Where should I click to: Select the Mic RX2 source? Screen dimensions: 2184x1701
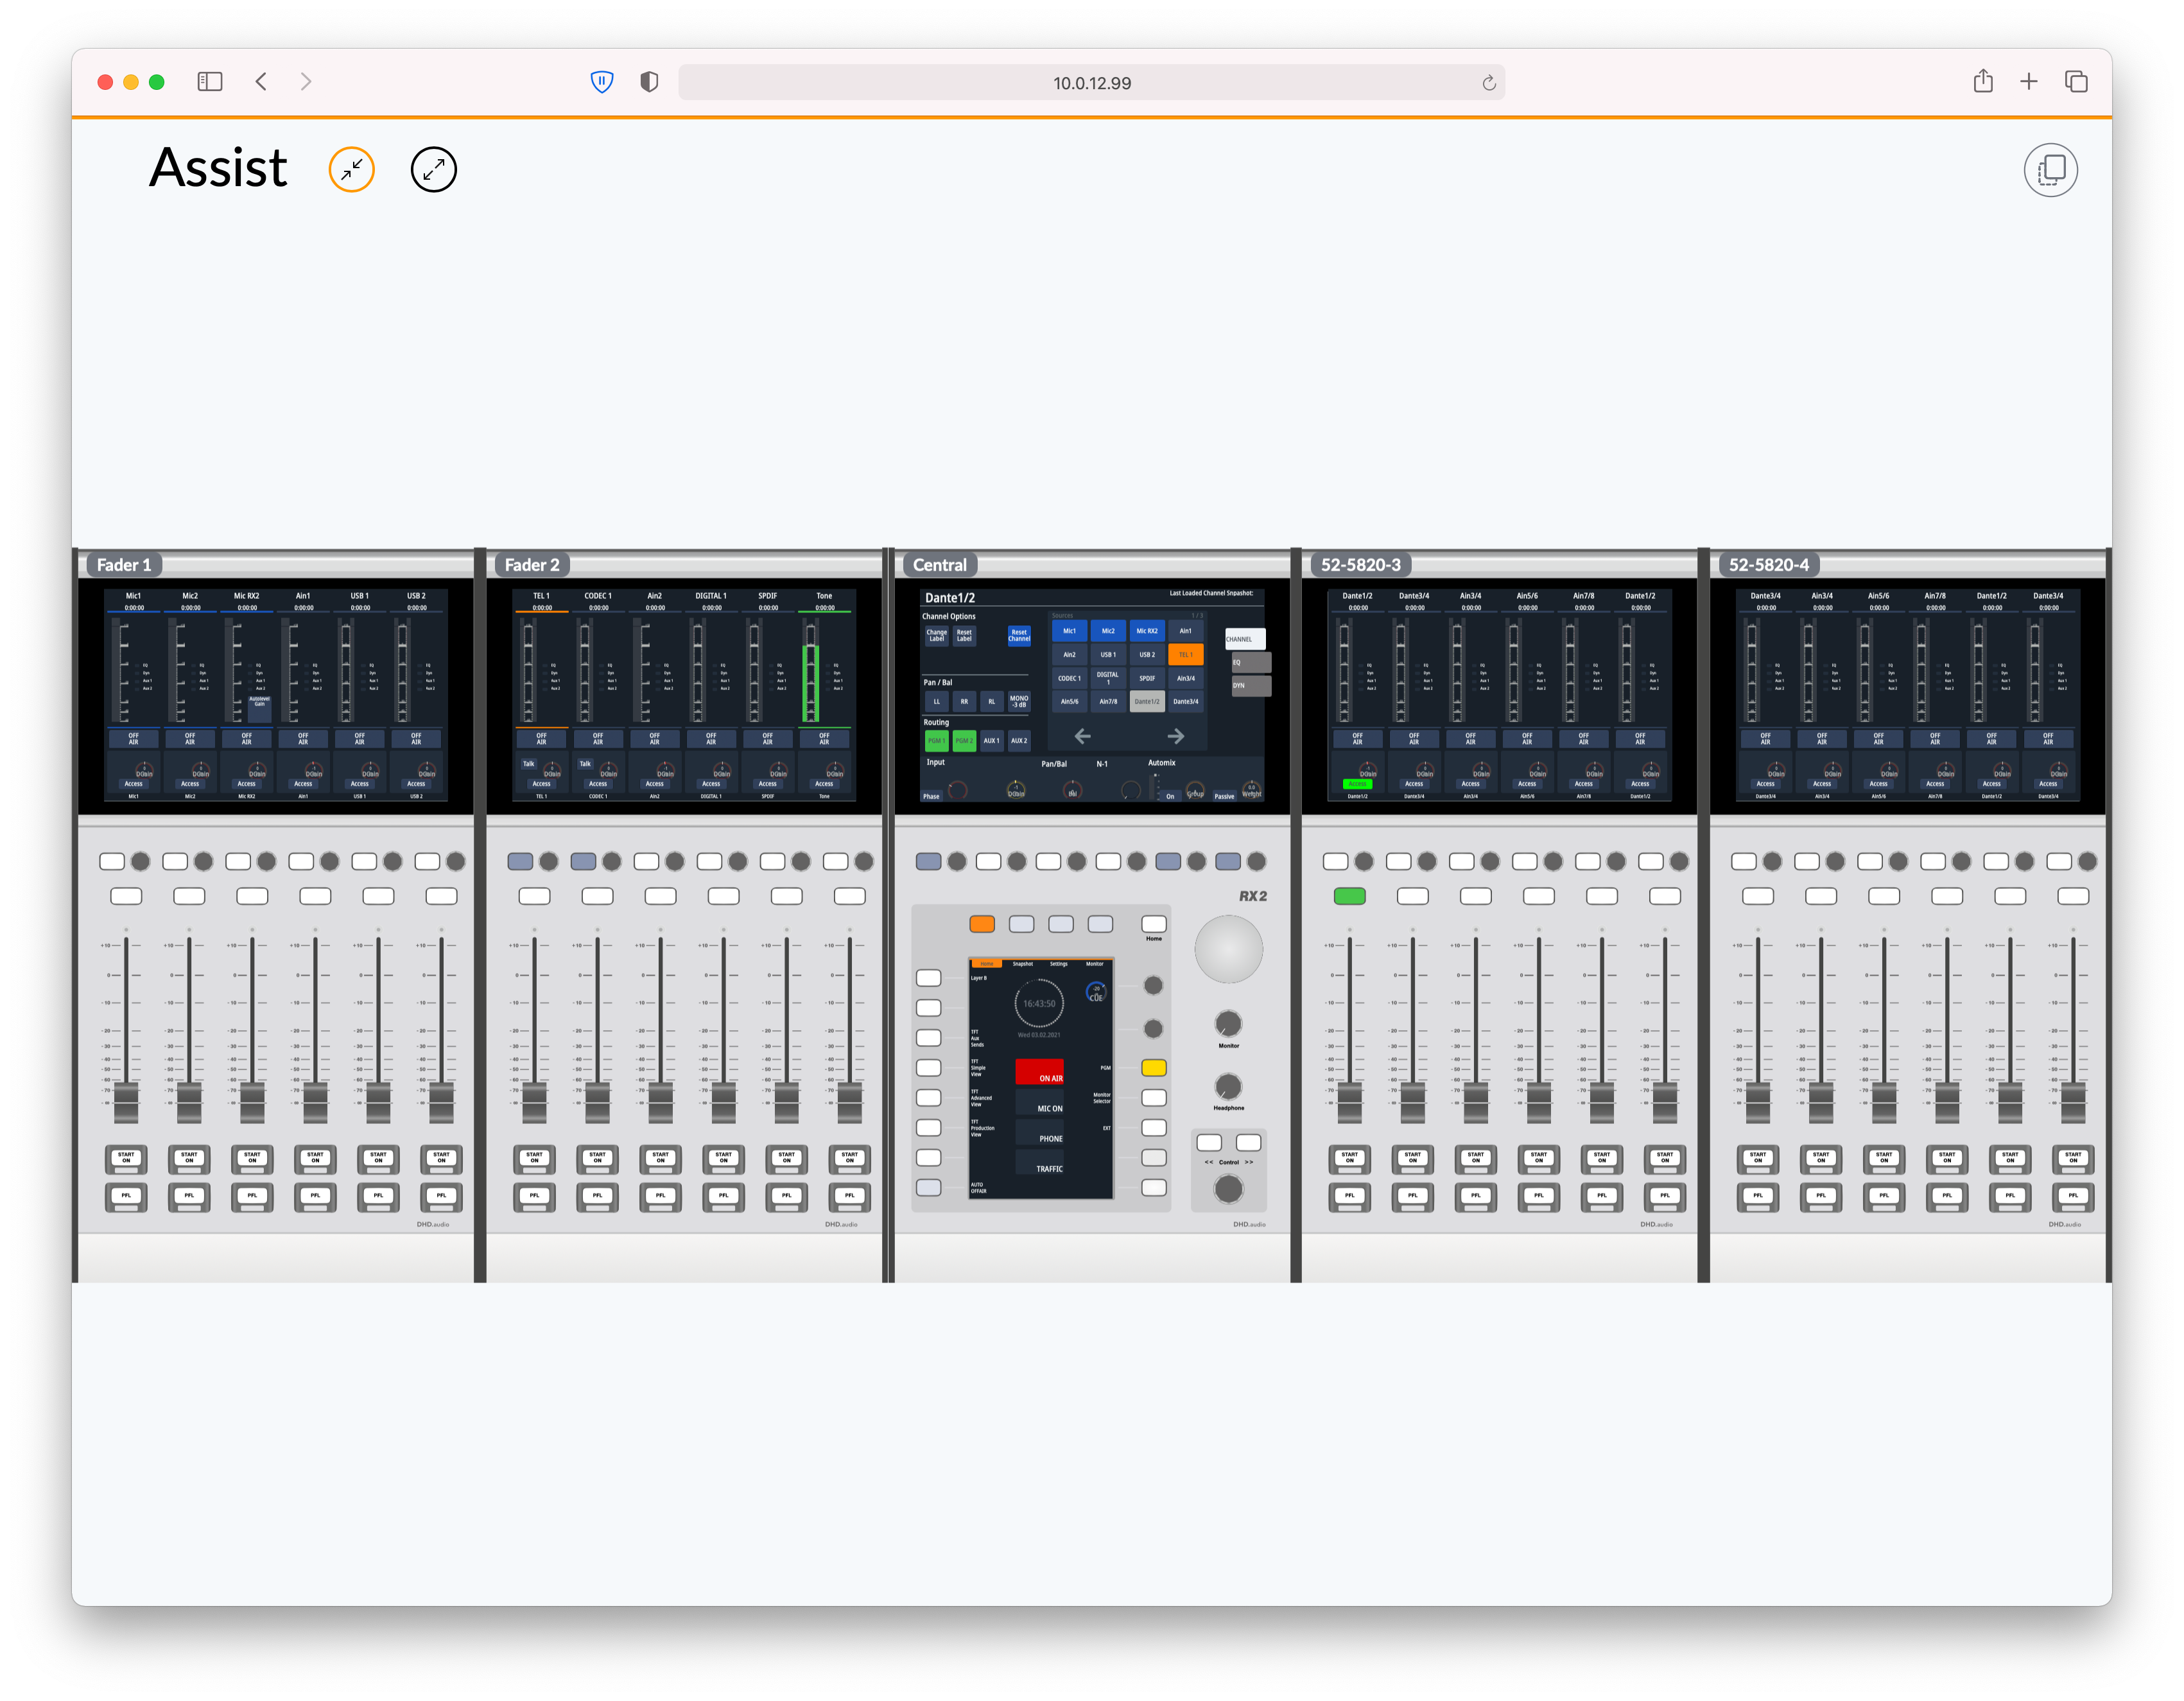point(1147,631)
